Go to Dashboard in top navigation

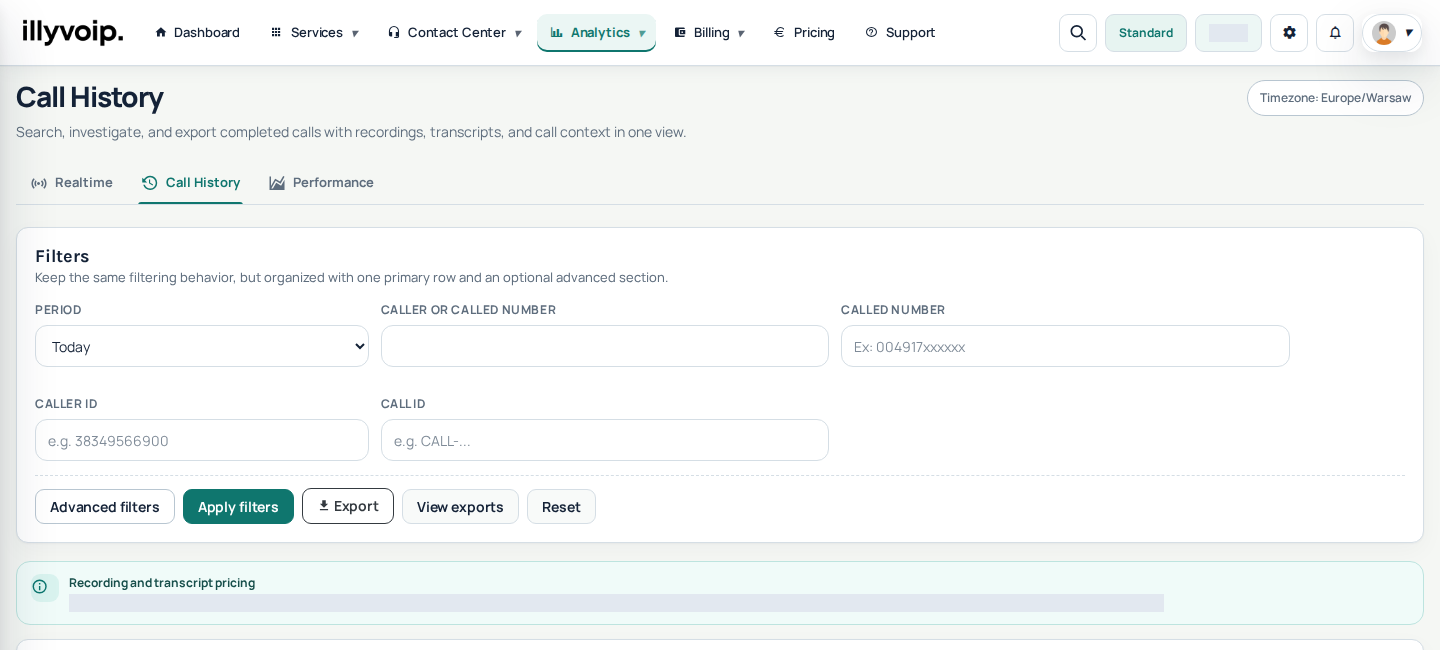click(x=197, y=32)
